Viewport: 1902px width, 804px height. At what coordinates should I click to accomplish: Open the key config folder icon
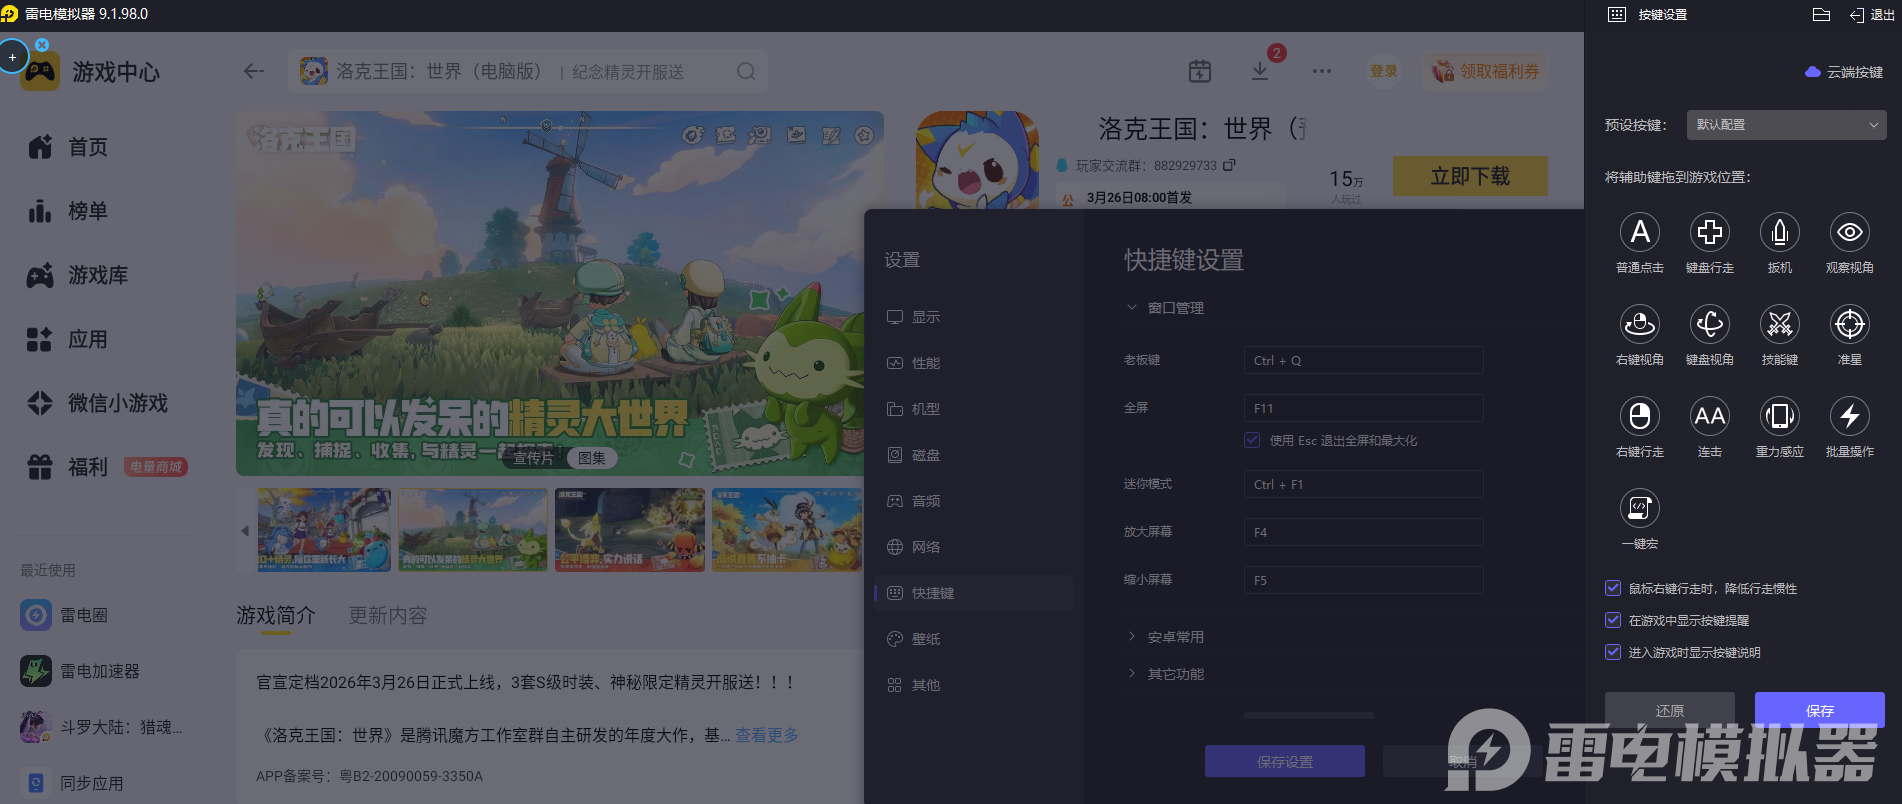[1821, 15]
